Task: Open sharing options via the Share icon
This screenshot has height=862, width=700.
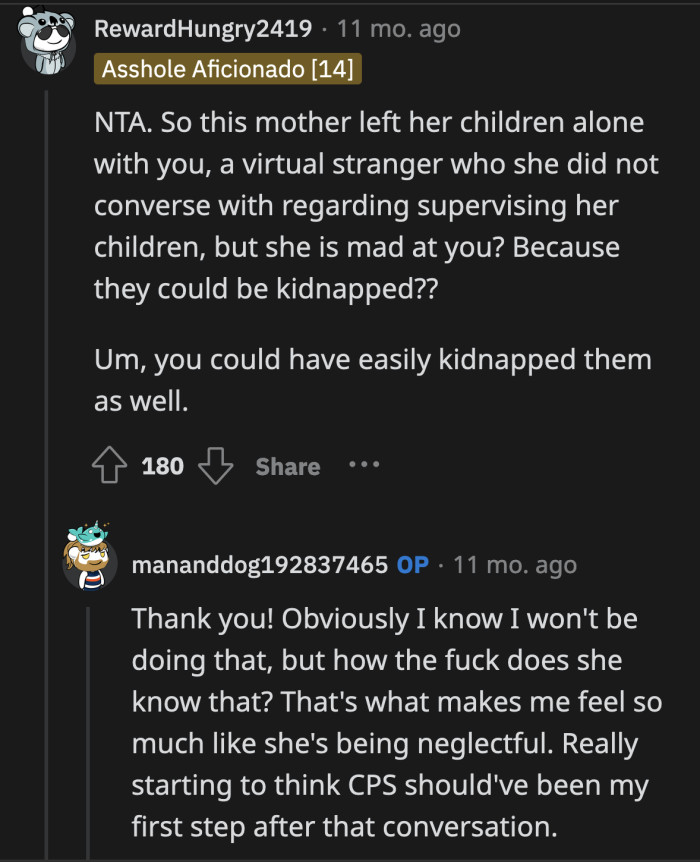Action: point(286,464)
